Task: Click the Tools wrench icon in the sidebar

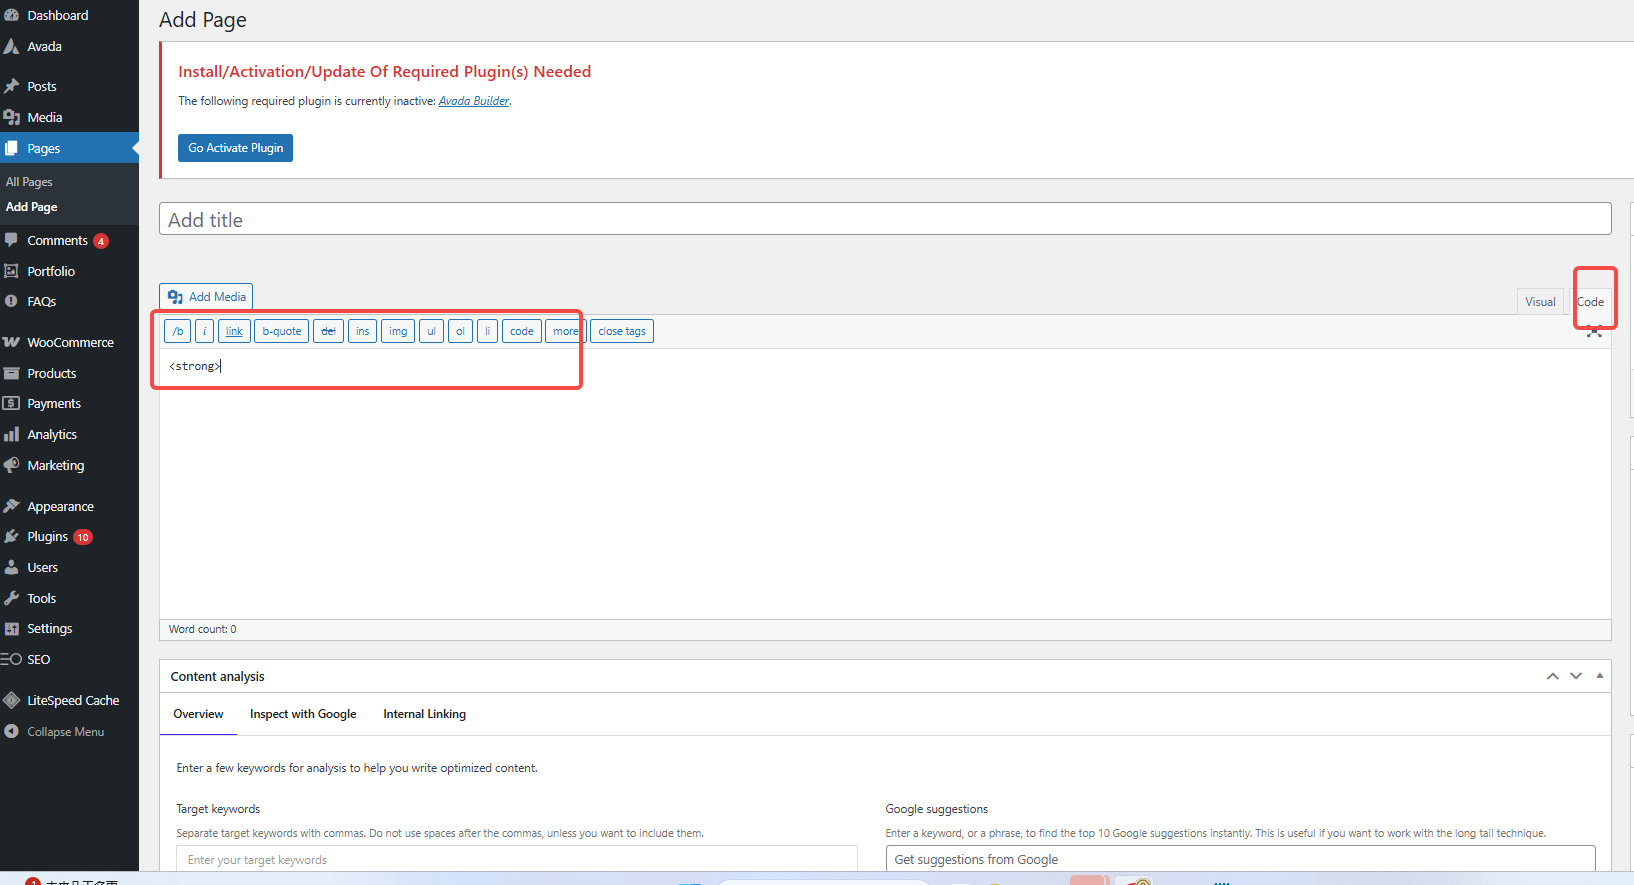Action: click(12, 599)
